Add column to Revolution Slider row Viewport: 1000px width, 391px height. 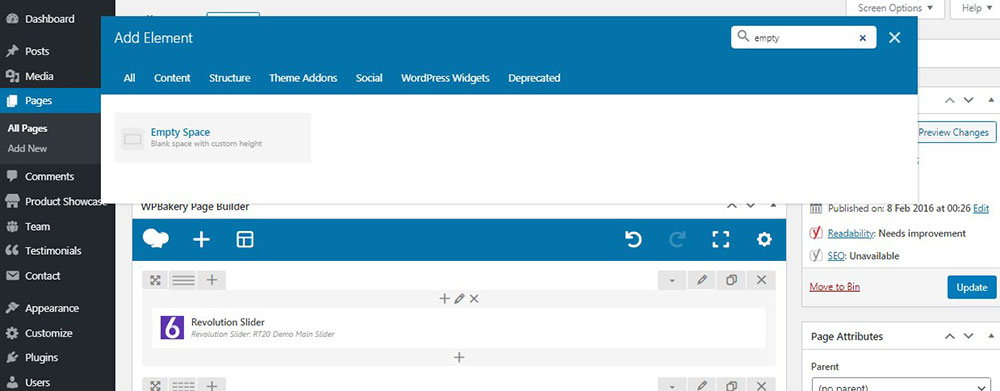(212, 280)
